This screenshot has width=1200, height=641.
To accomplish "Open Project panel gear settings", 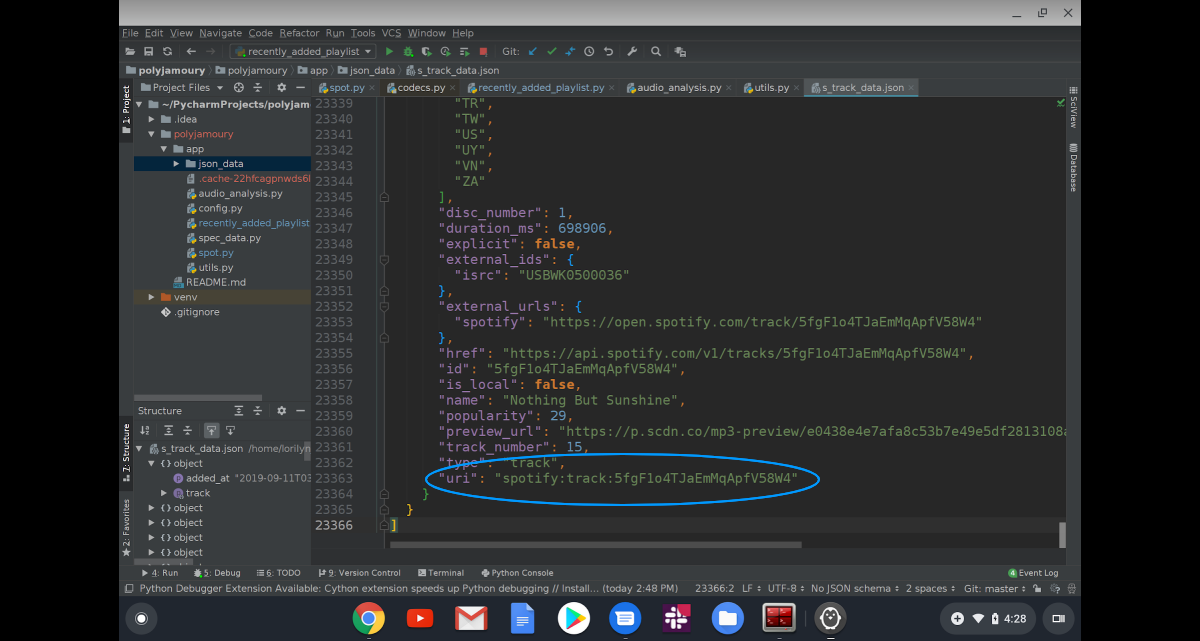I will pyautogui.click(x=283, y=88).
